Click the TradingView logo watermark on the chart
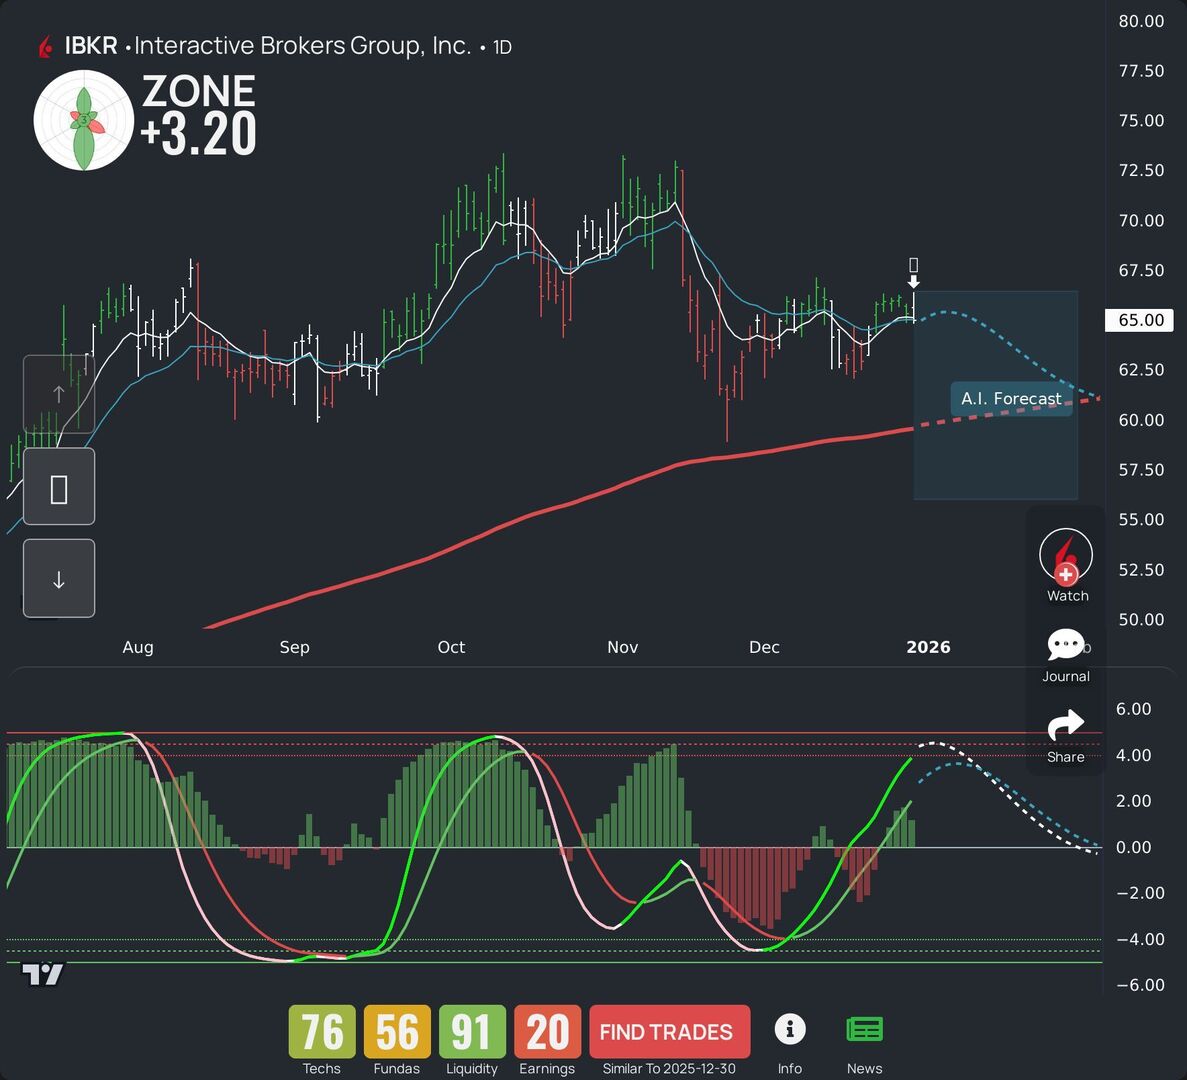Image resolution: width=1187 pixels, height=1080 pixels. tap(44, 971)
